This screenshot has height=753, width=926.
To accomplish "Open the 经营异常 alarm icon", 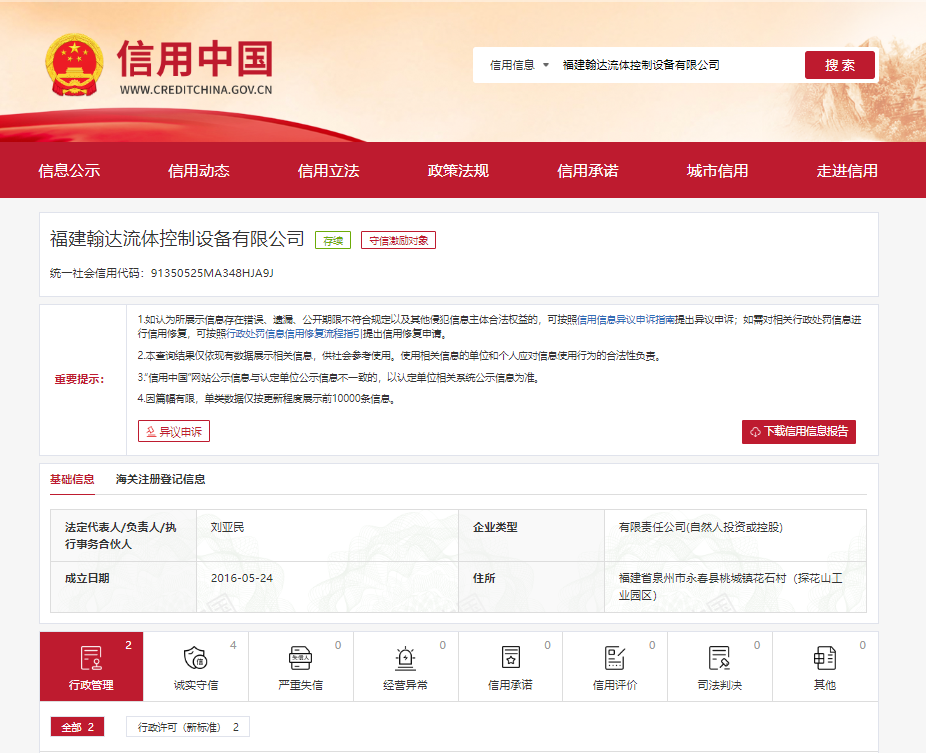I will (405, 658).
